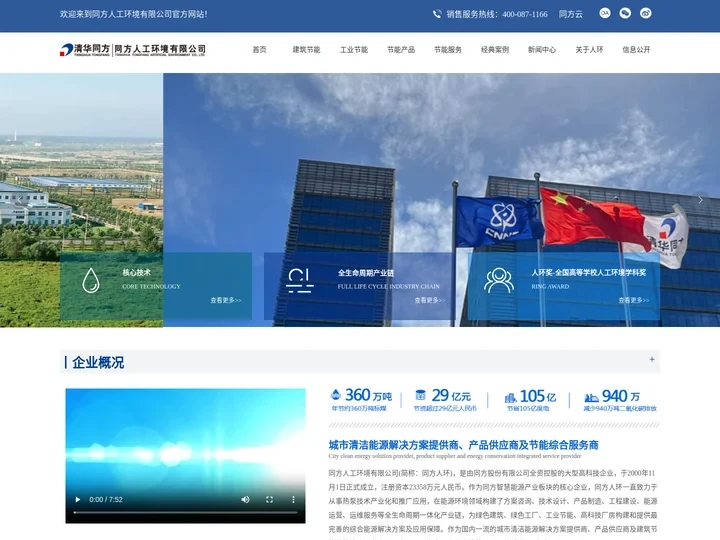Click 查看更多 in 人环奖 card

pyautogui.click(x=634, y=300)
